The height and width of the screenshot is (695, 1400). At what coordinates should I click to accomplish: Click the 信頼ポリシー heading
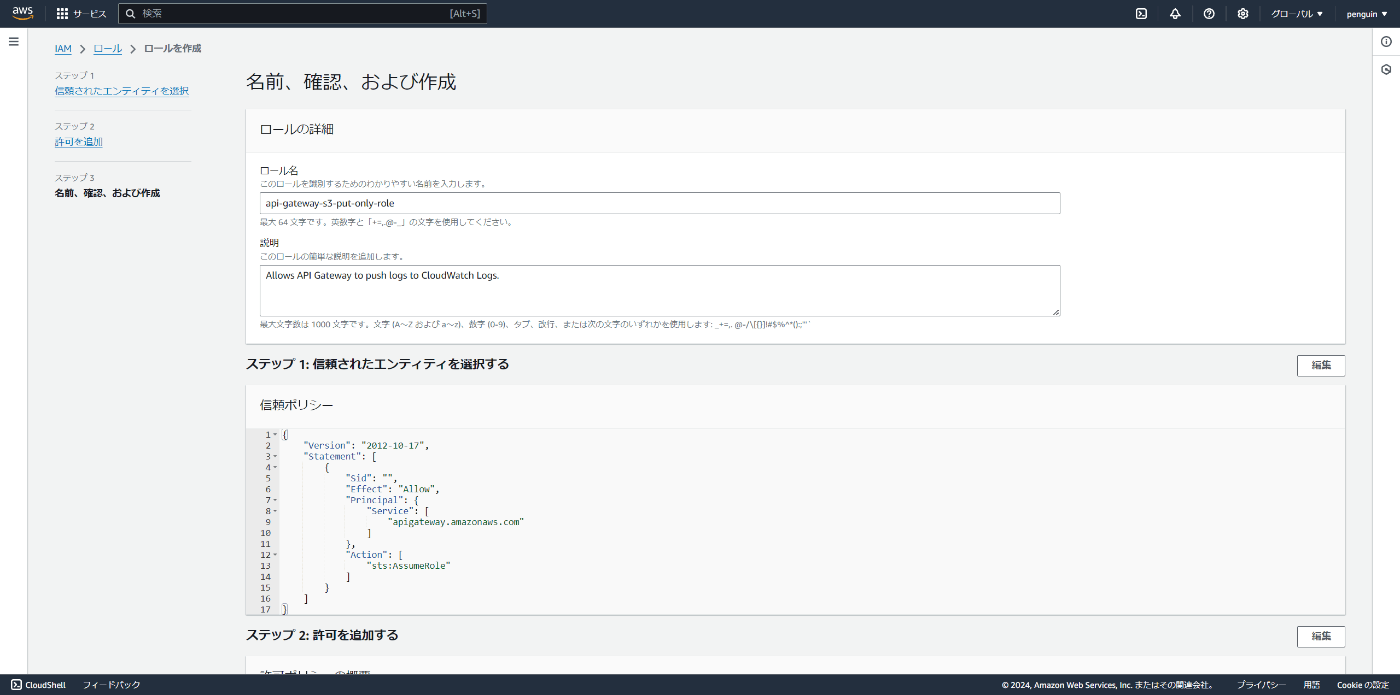pos(297,405)
